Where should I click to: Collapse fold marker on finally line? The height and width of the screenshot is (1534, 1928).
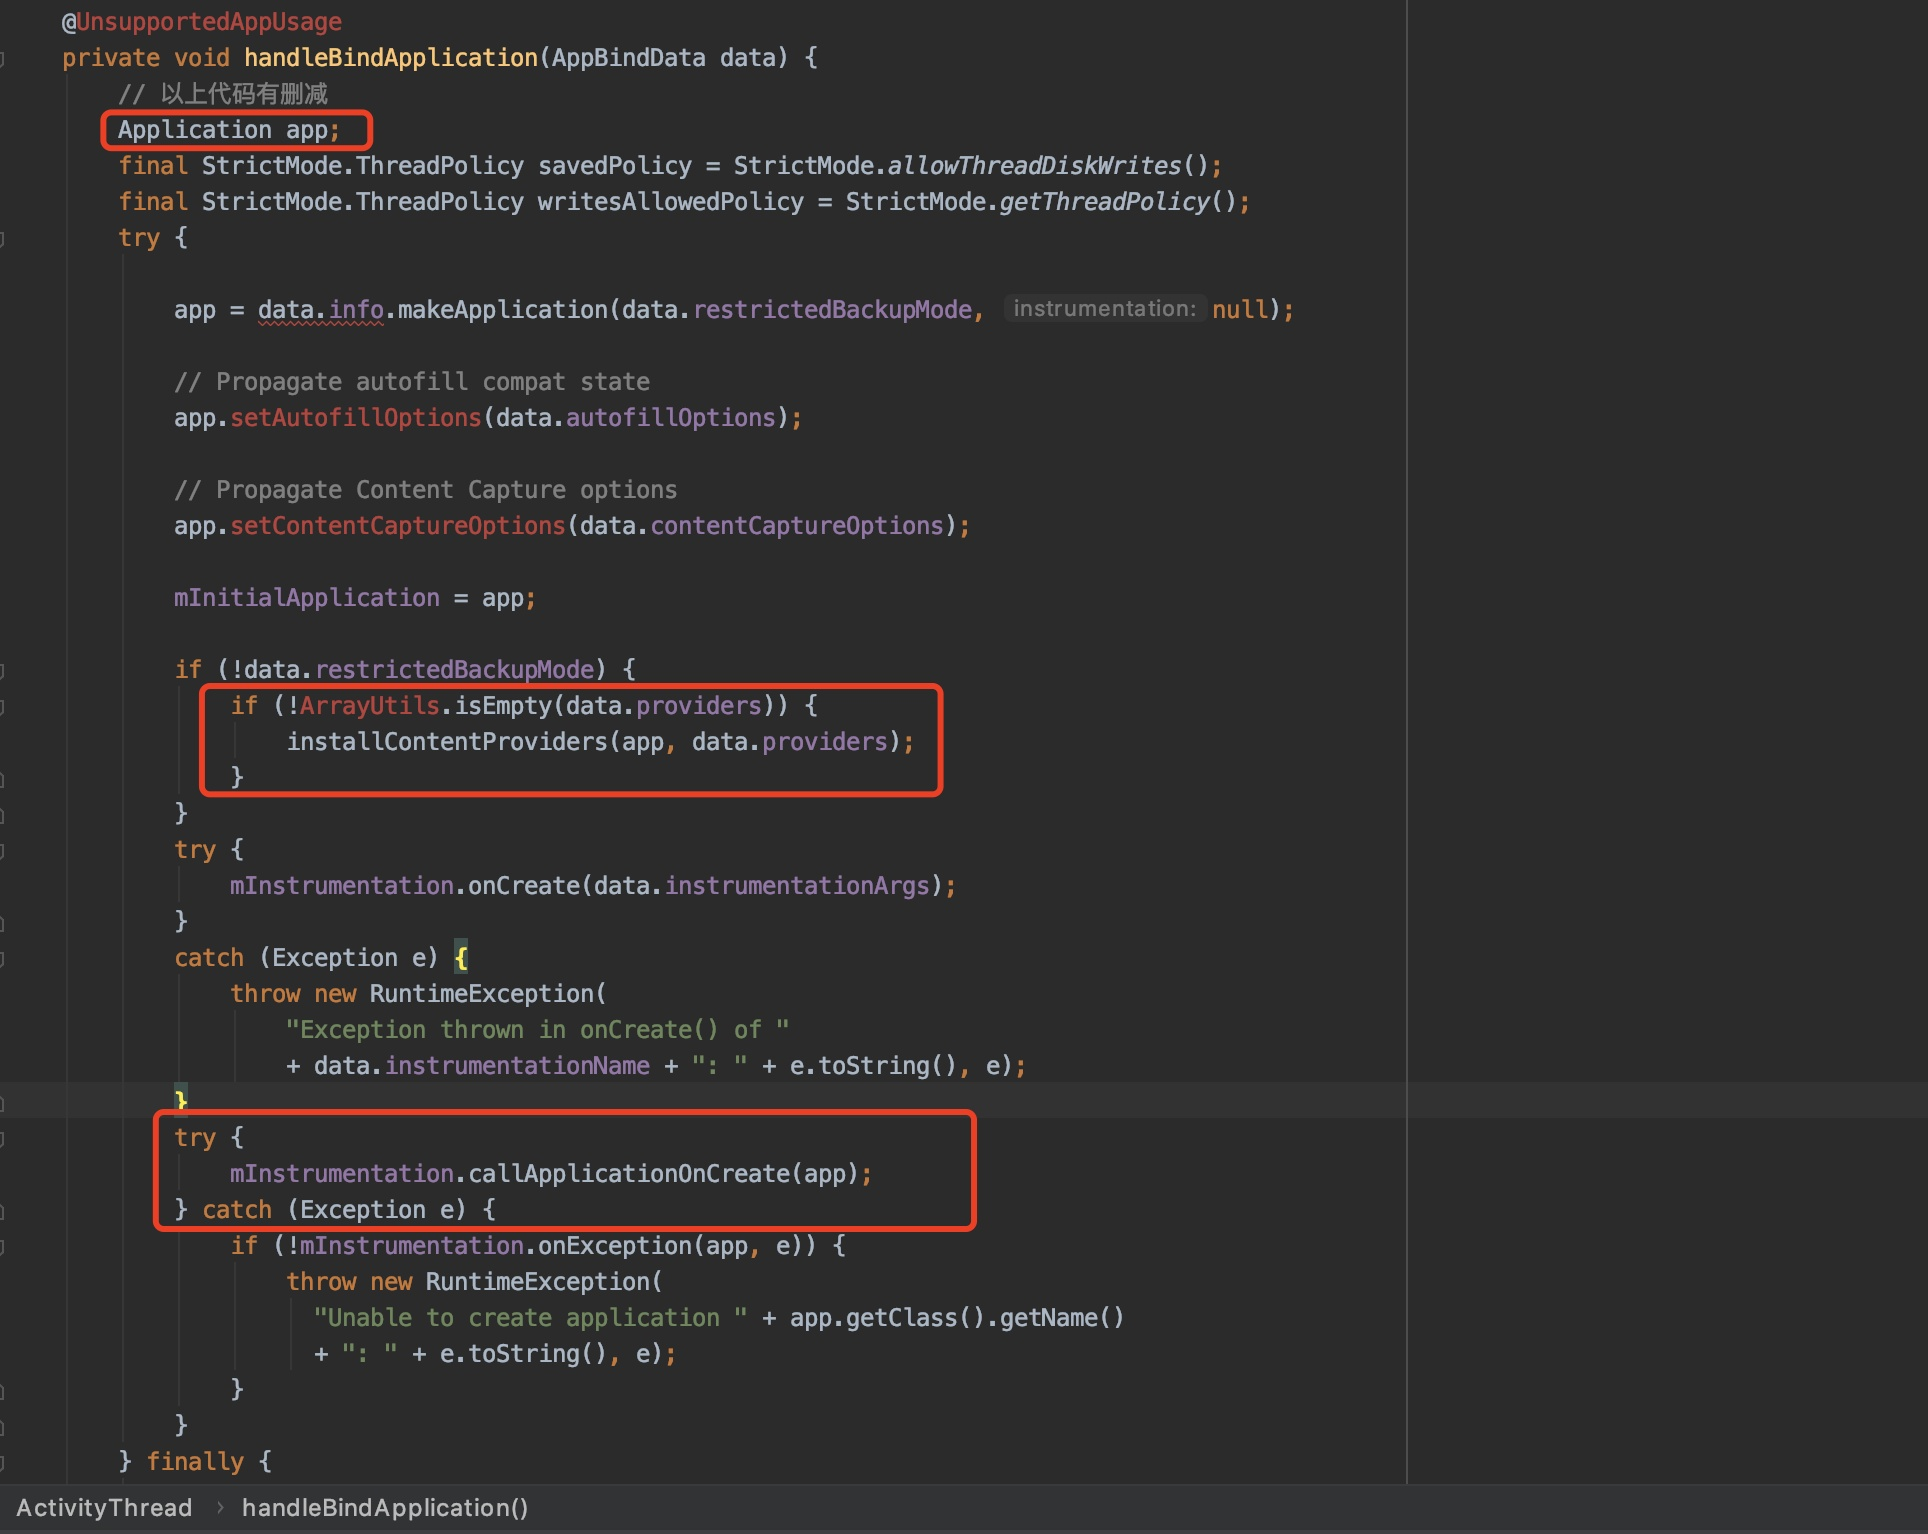pyautogui.click(x=3, y=1462)
